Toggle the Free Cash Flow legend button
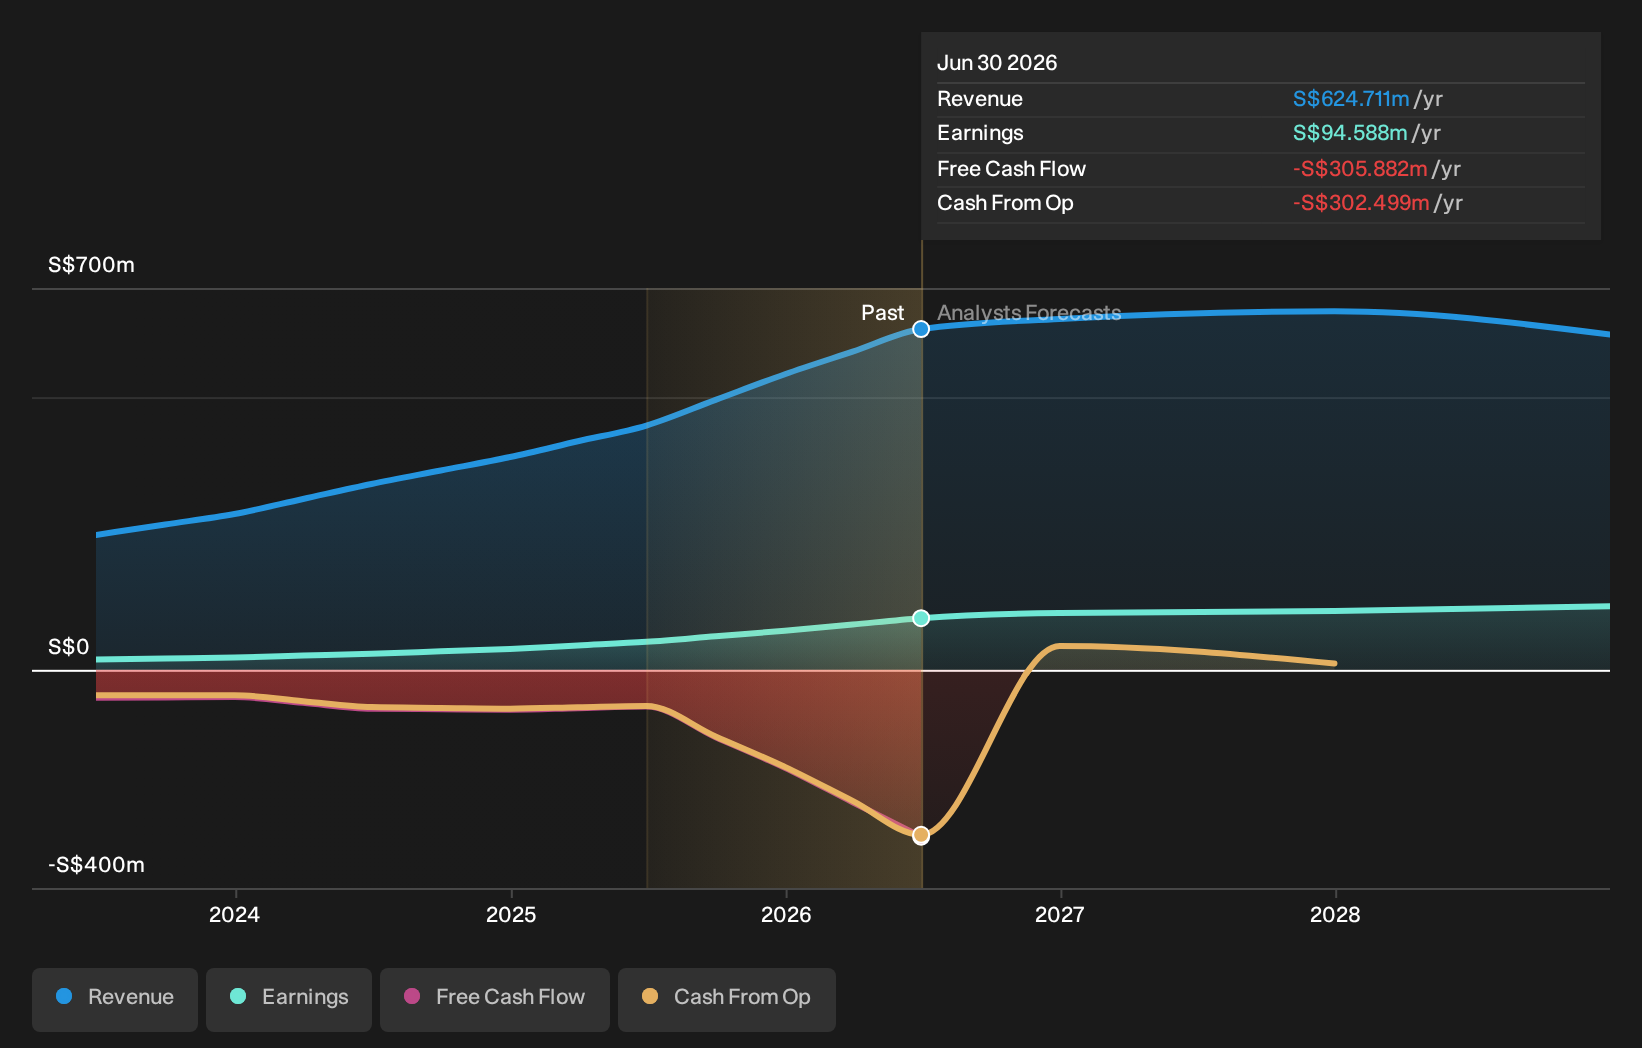 tap(495, 999)
